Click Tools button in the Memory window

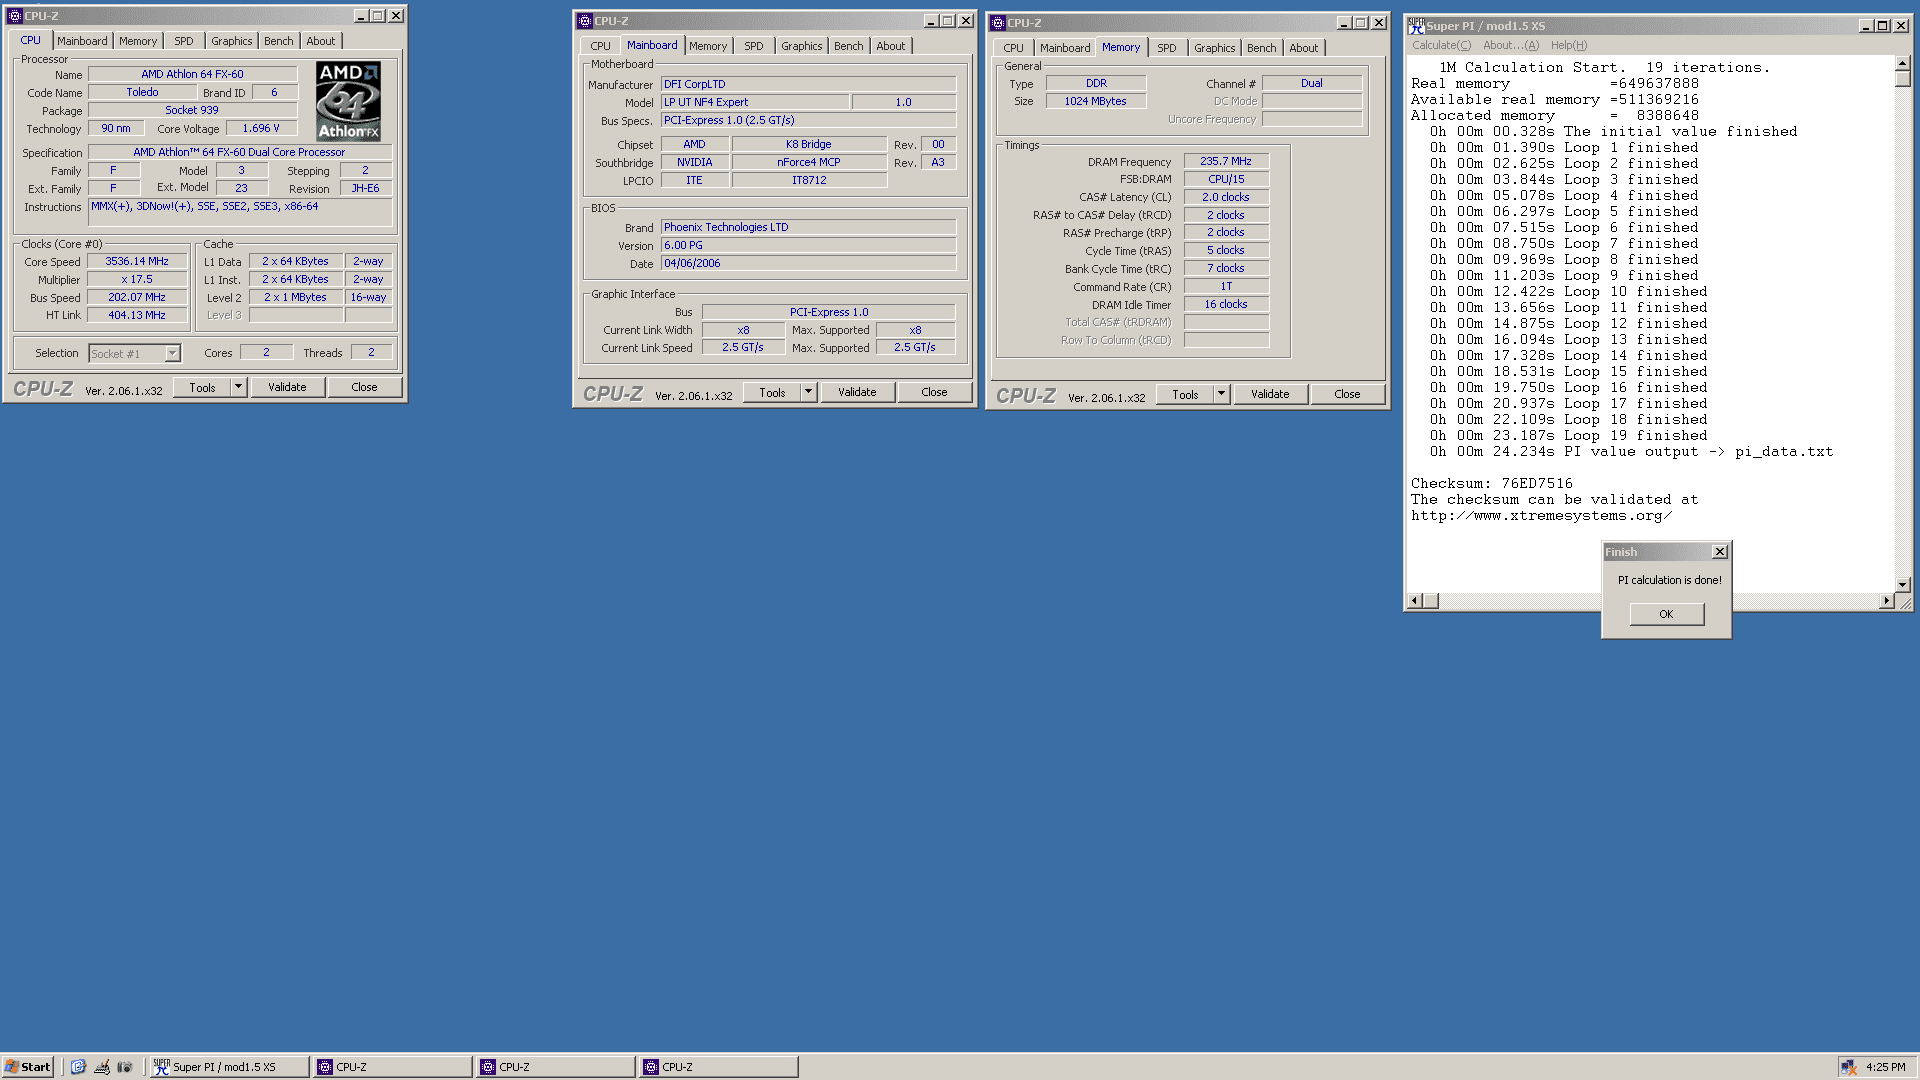click(1186, 394)
